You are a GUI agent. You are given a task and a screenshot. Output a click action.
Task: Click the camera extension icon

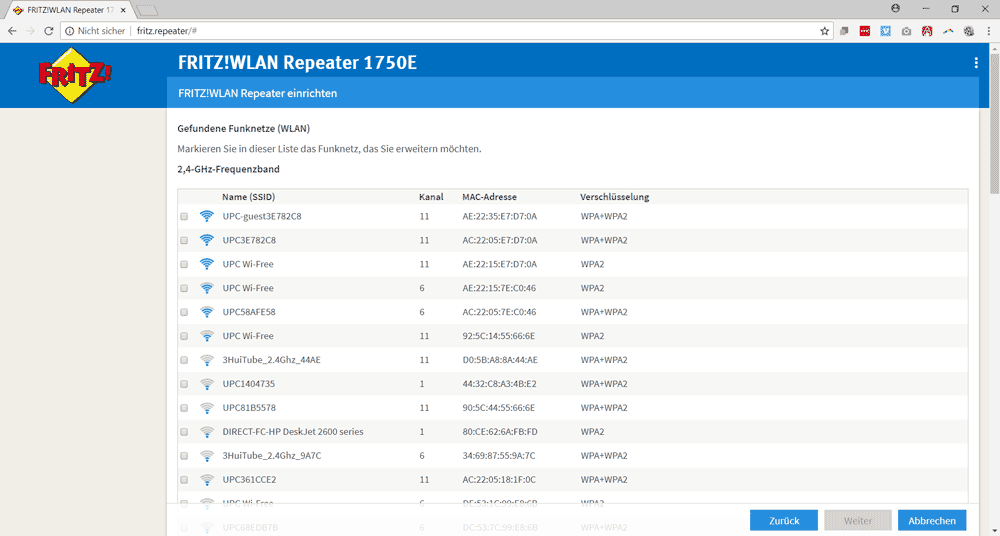(x=906, y=31)
